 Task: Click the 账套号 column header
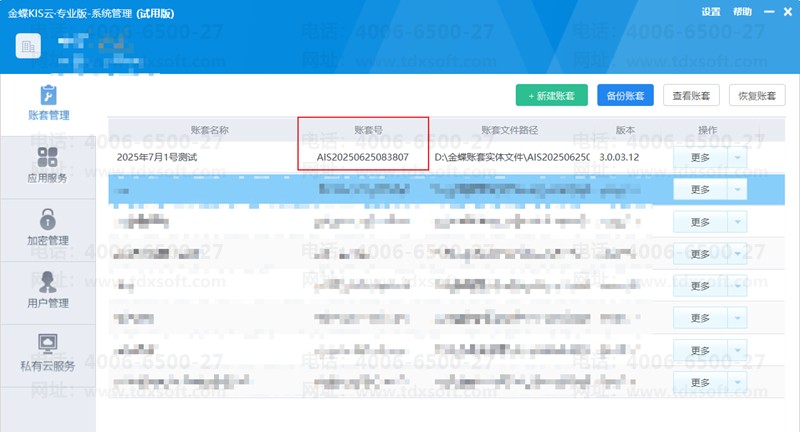pos(368,130)
